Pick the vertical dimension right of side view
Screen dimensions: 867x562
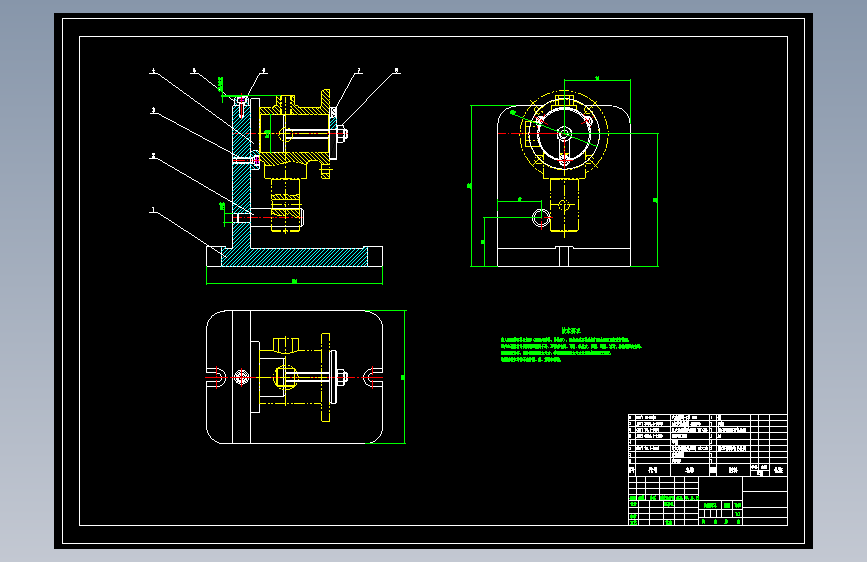(657, 200)
